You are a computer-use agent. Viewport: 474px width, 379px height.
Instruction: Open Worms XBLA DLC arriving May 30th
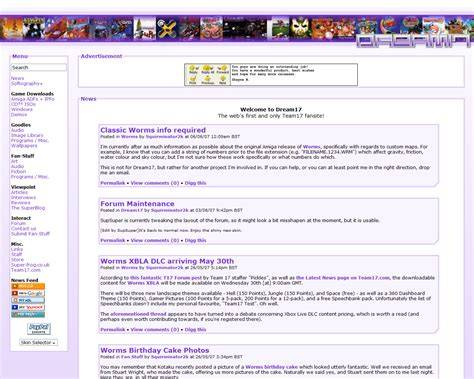click(167, 261)
